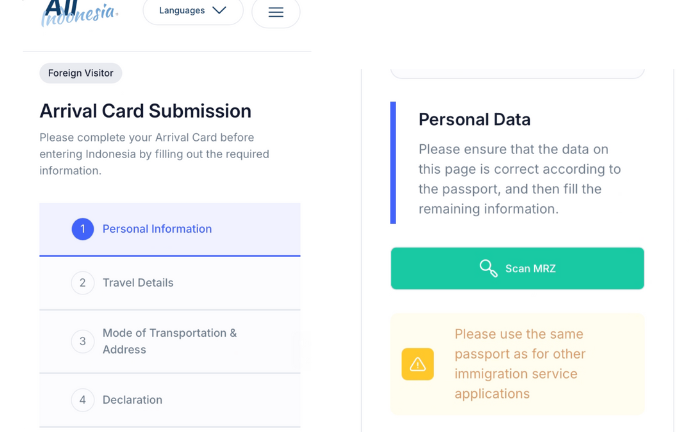Viewport: 694px width, 432px height.
Task: Expand the Languages dropdown
Action: 193,11
